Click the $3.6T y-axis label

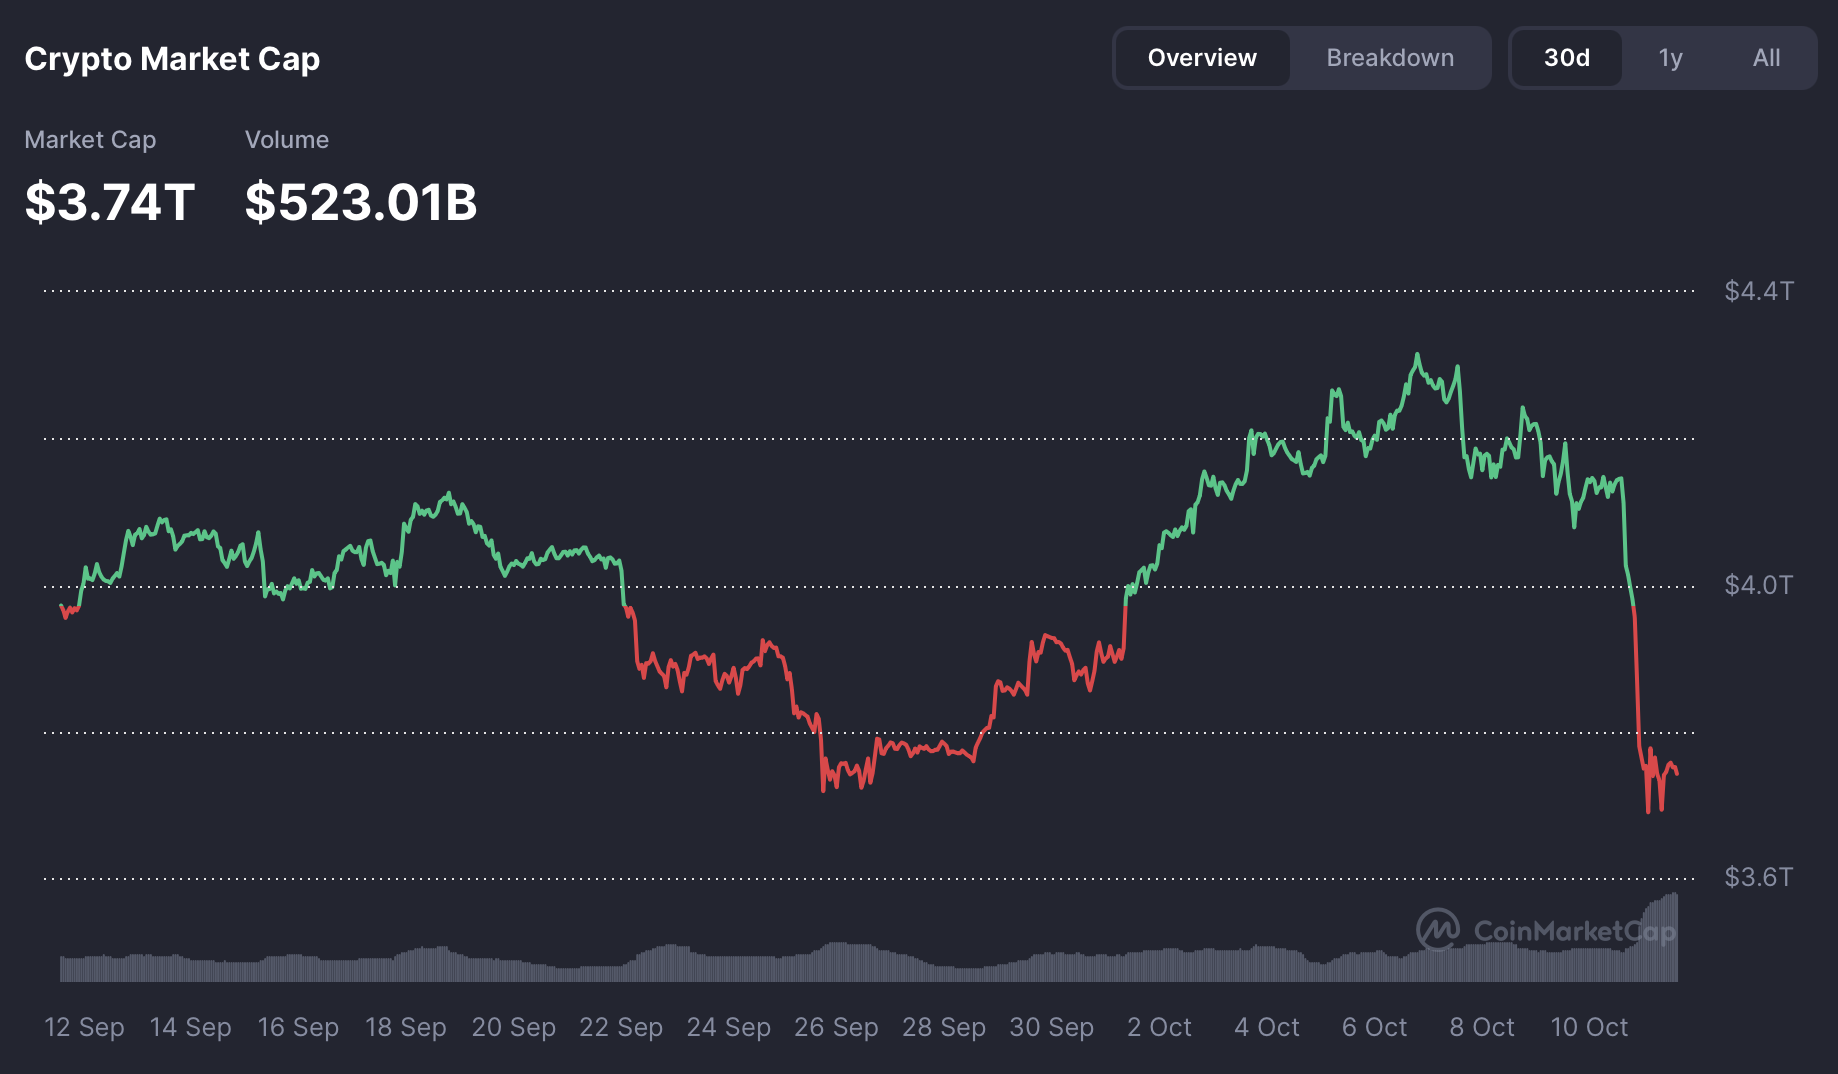[x=1758, y=877]
